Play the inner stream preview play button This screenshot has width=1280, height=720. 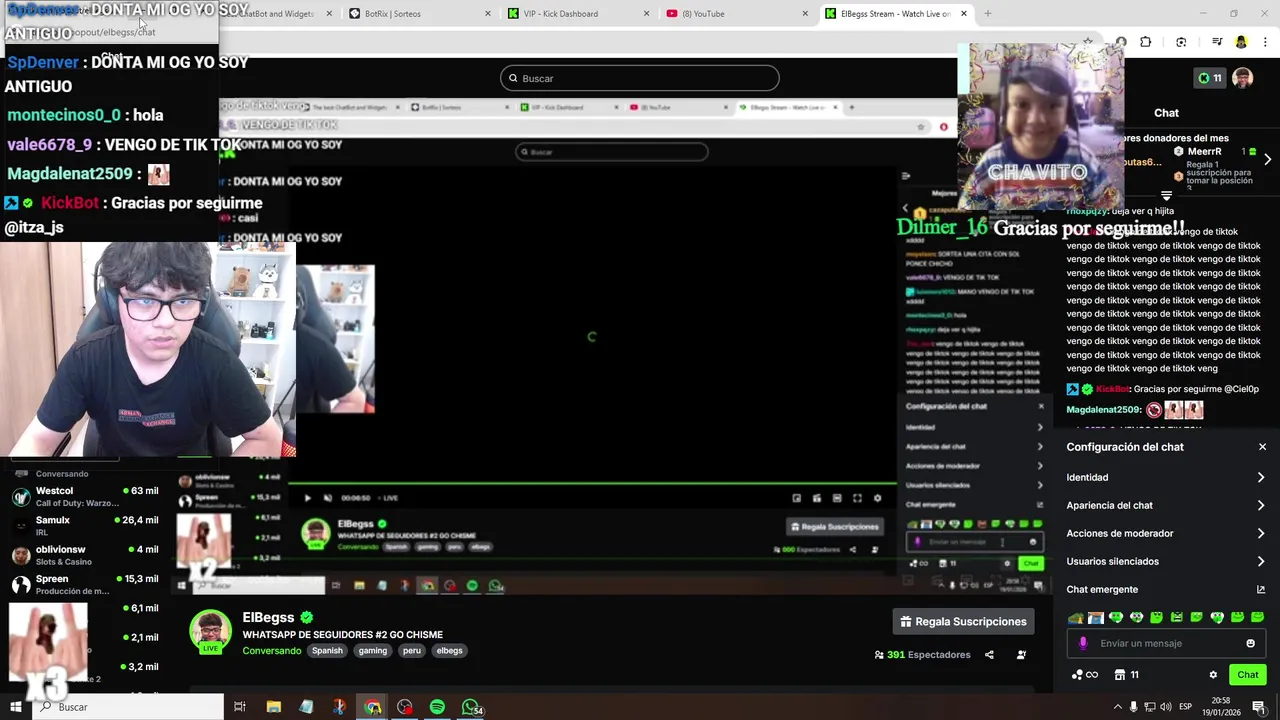click(x=307, y=498)
